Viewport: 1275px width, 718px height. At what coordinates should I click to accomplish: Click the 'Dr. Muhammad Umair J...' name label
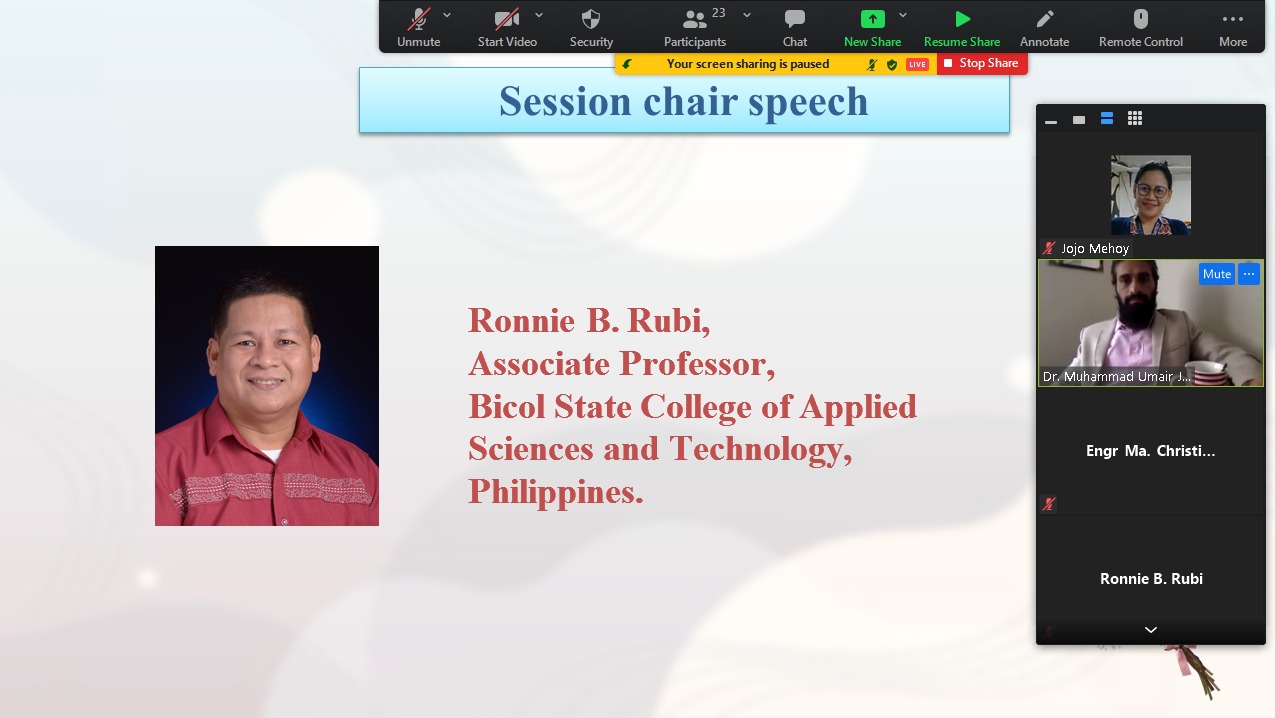pyautogui.click(x=1117, y=377)
